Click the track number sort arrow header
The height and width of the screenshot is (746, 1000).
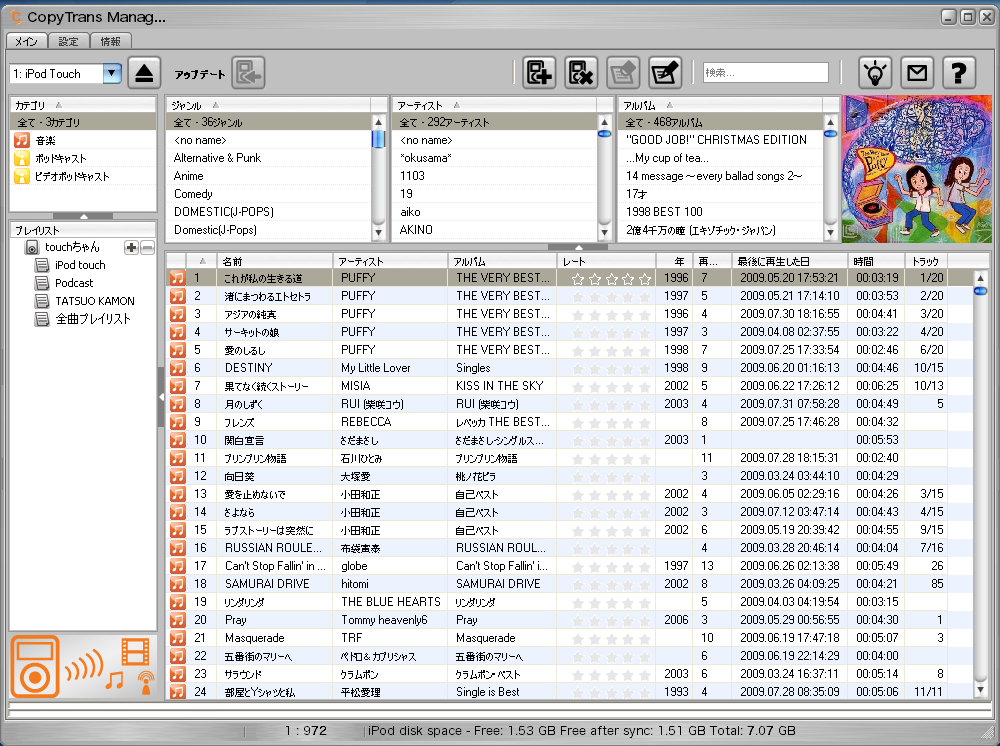click(x=203, y=261)
